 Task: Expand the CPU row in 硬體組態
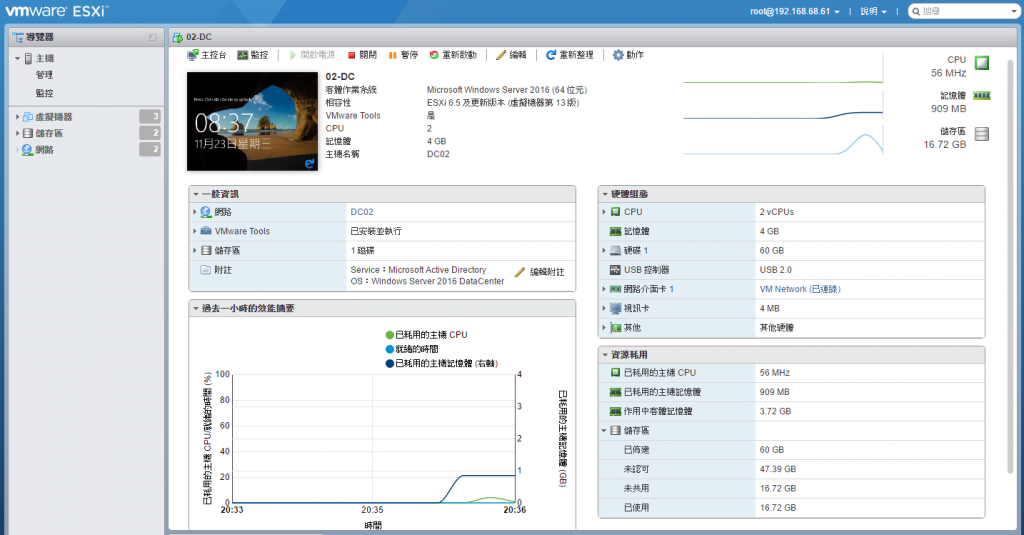tap(604, 212)
